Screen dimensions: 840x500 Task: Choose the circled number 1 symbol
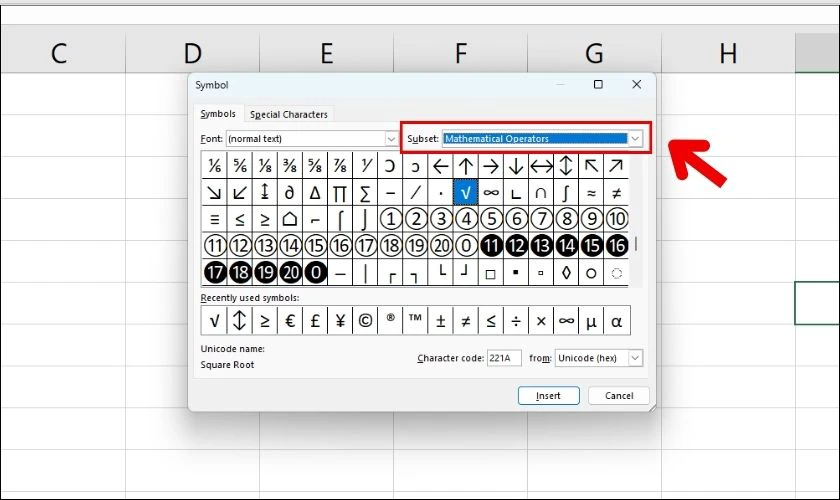tap(391, 219)
